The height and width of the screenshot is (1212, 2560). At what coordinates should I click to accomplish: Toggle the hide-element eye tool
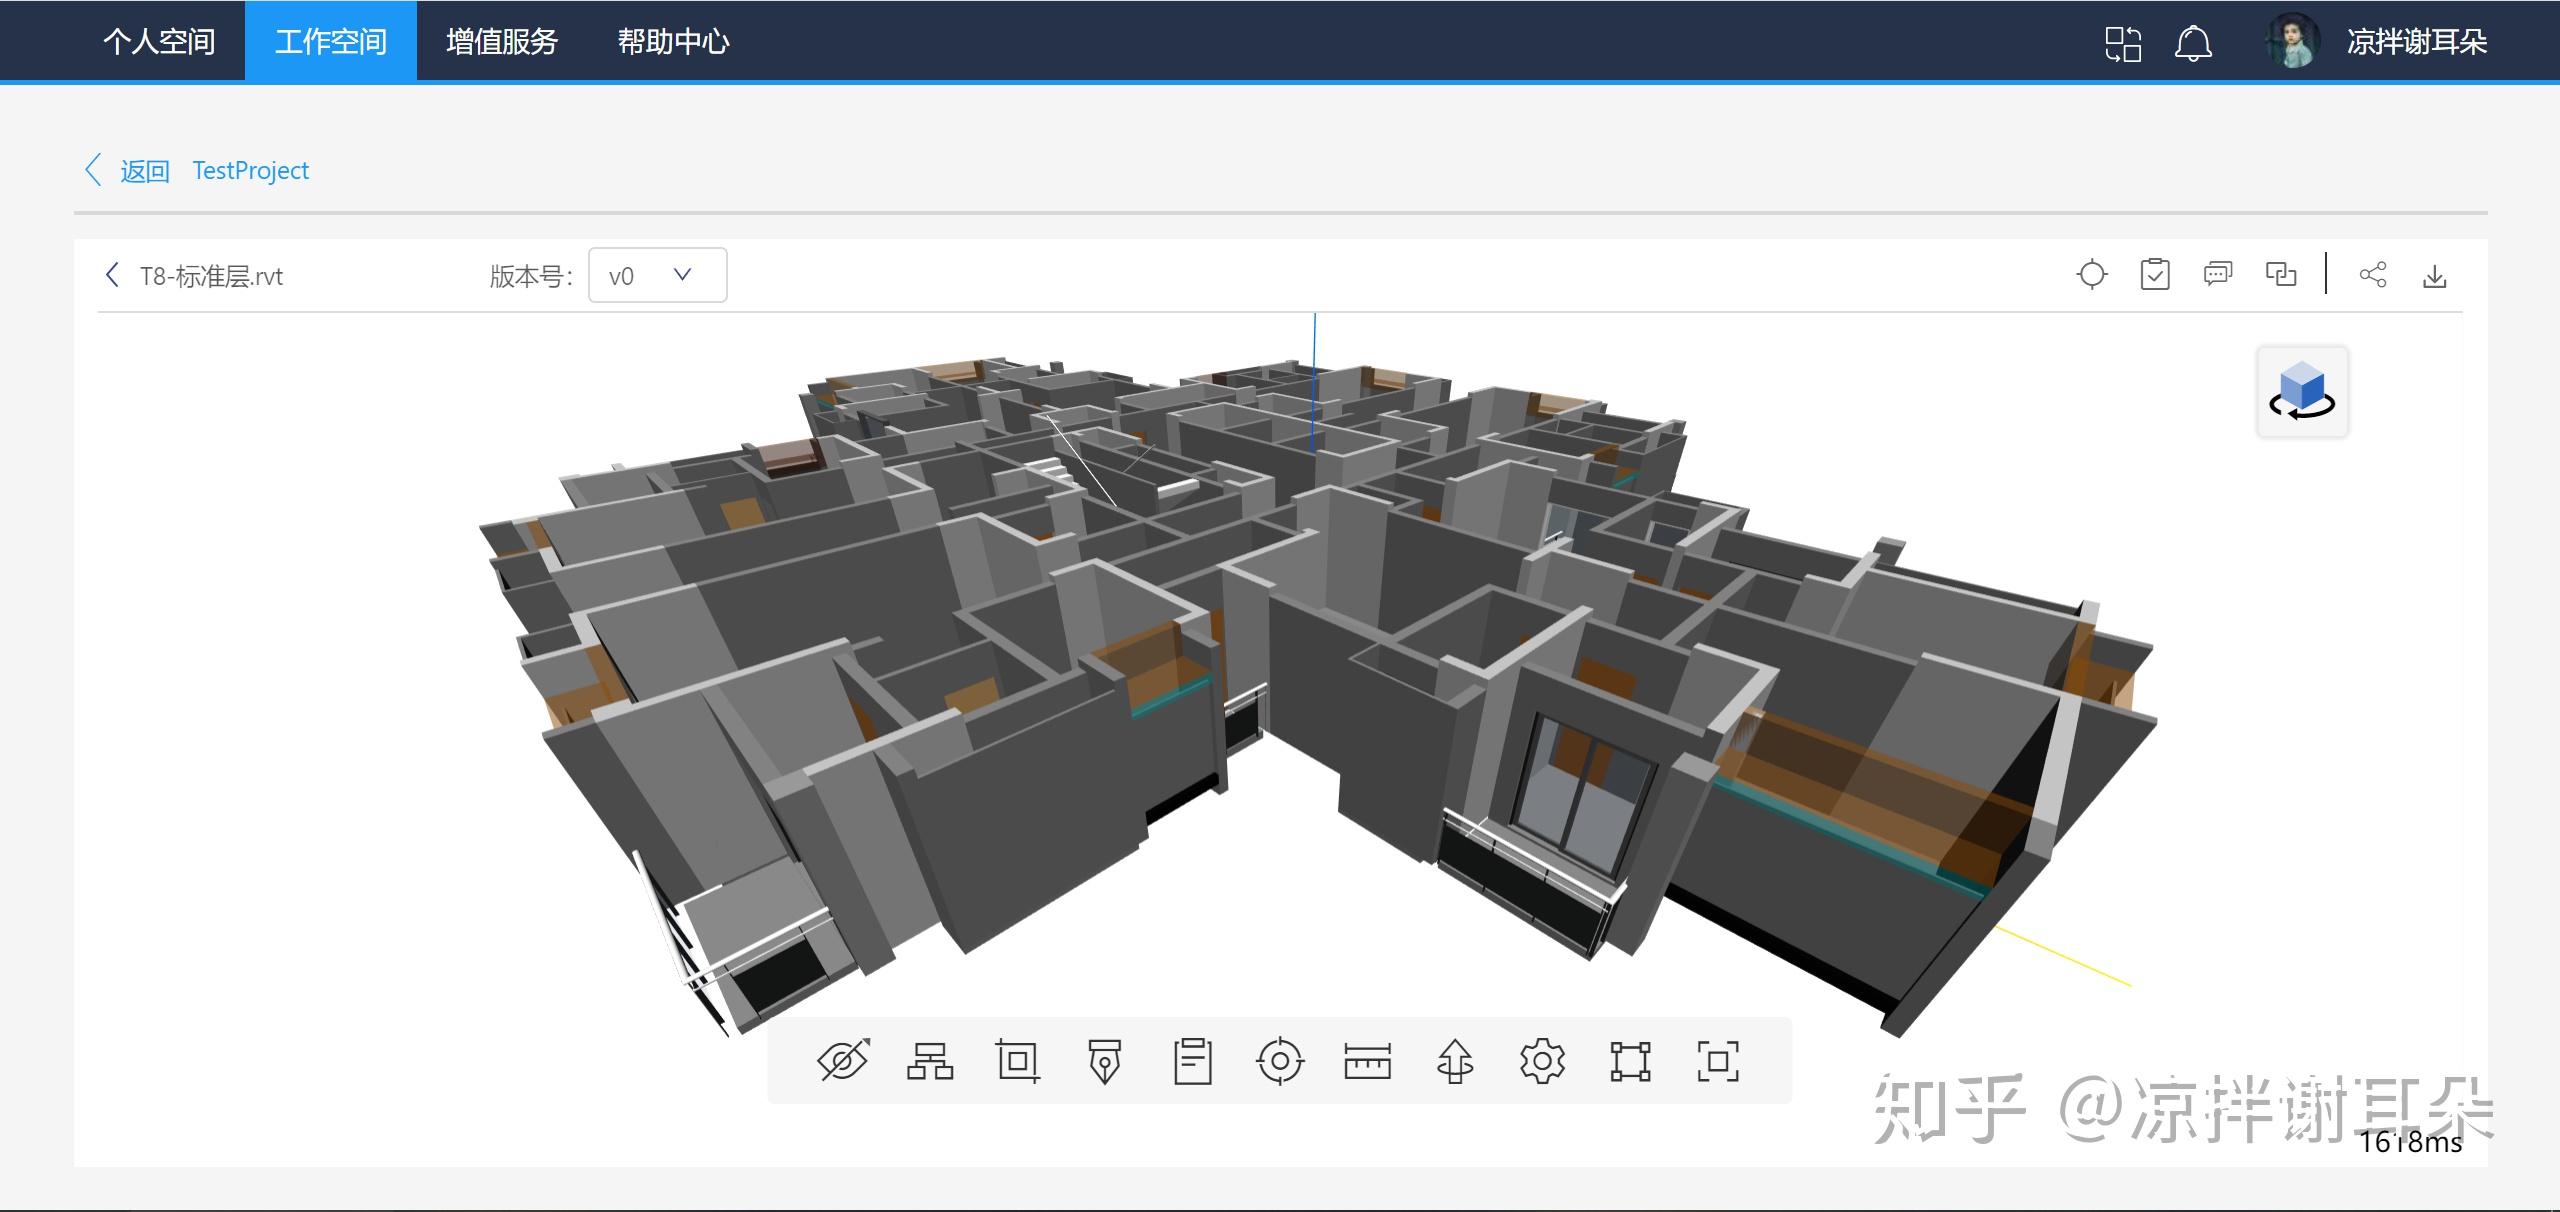click(843, 1061)
